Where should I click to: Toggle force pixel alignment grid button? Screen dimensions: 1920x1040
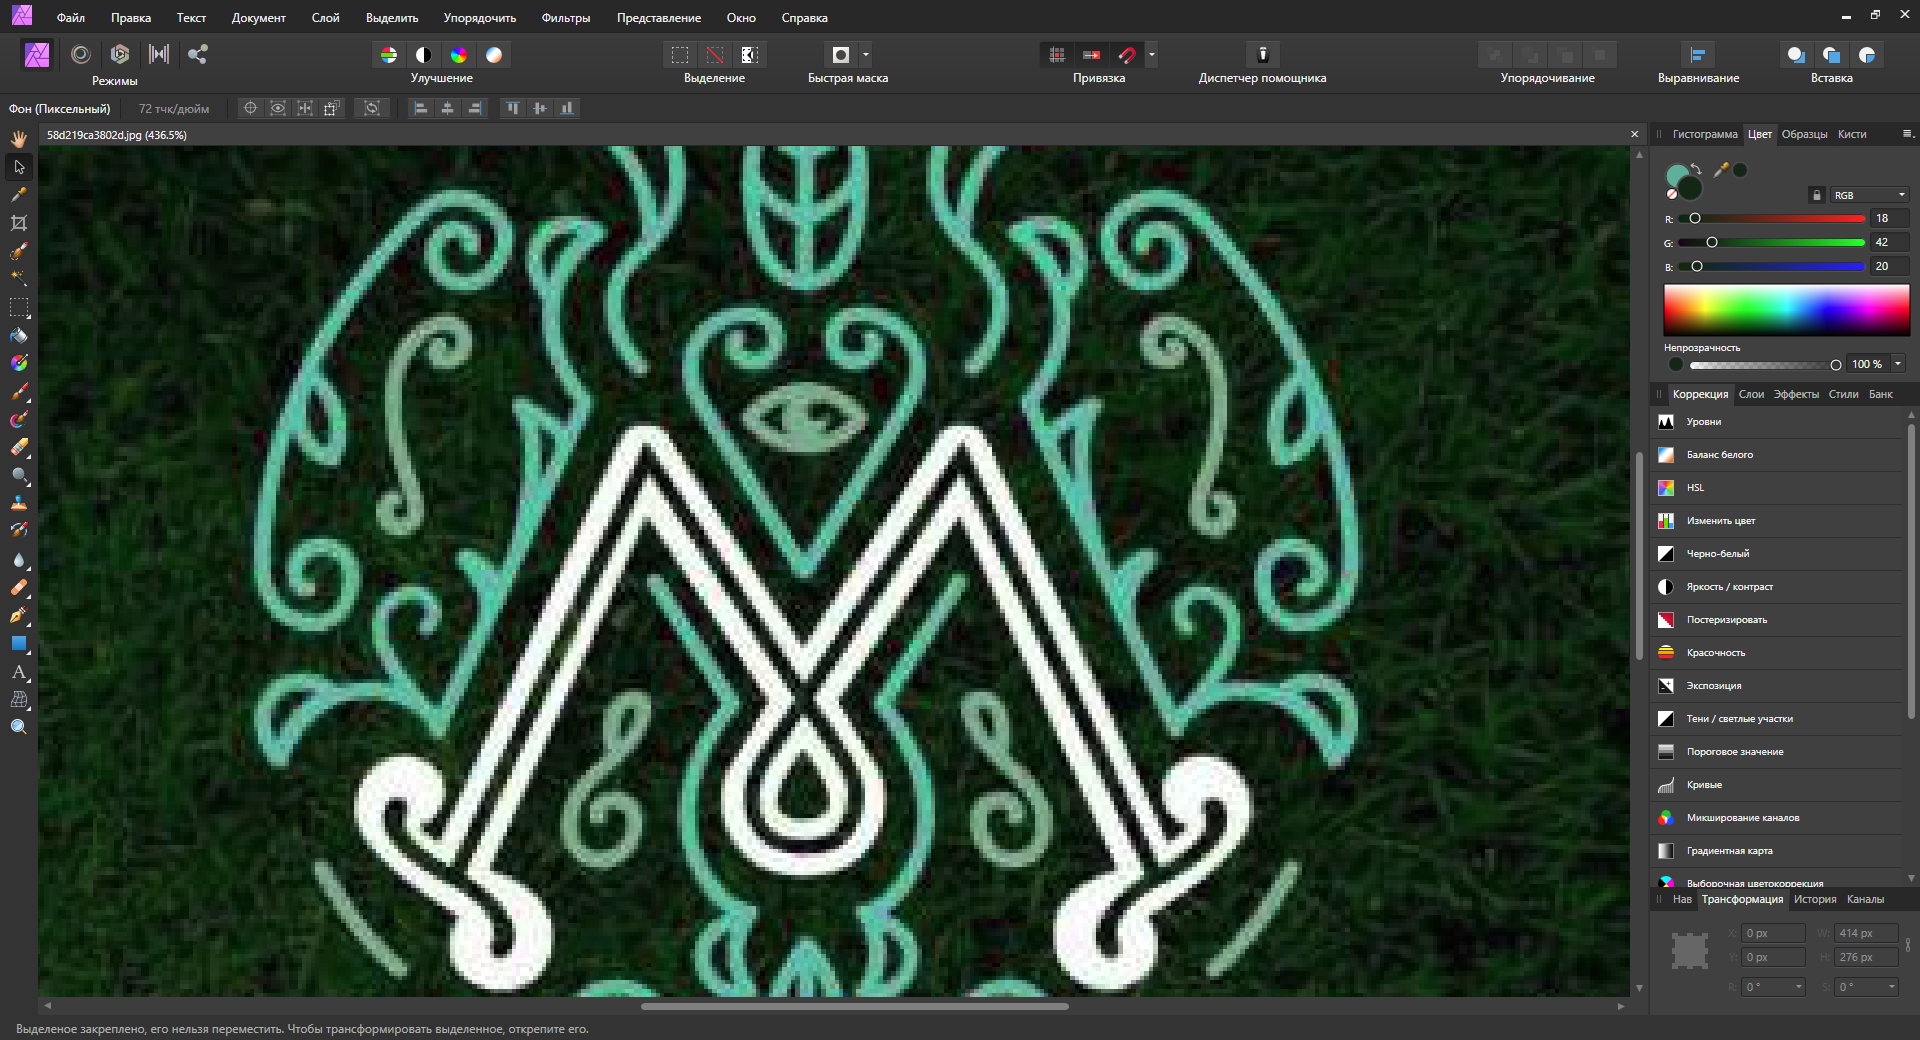(1057, 55)
